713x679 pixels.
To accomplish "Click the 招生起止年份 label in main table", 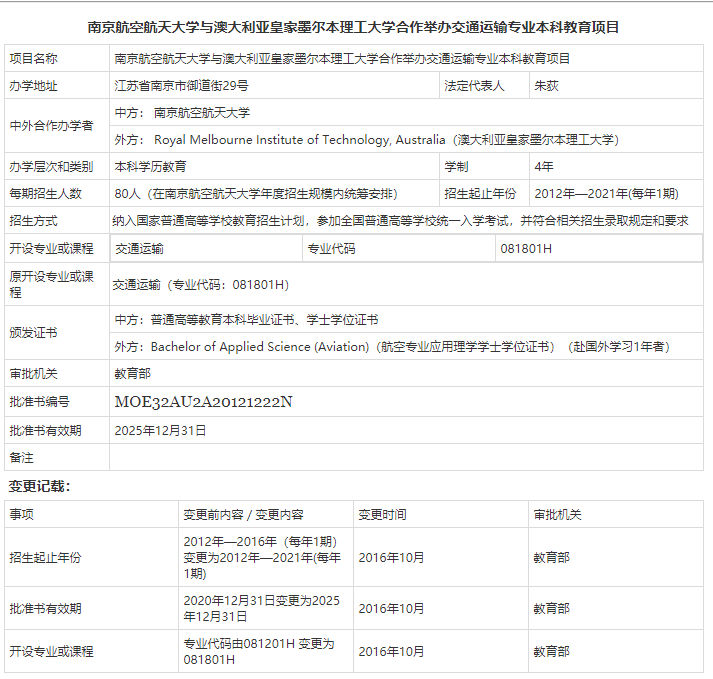I will tap(480, 194).
